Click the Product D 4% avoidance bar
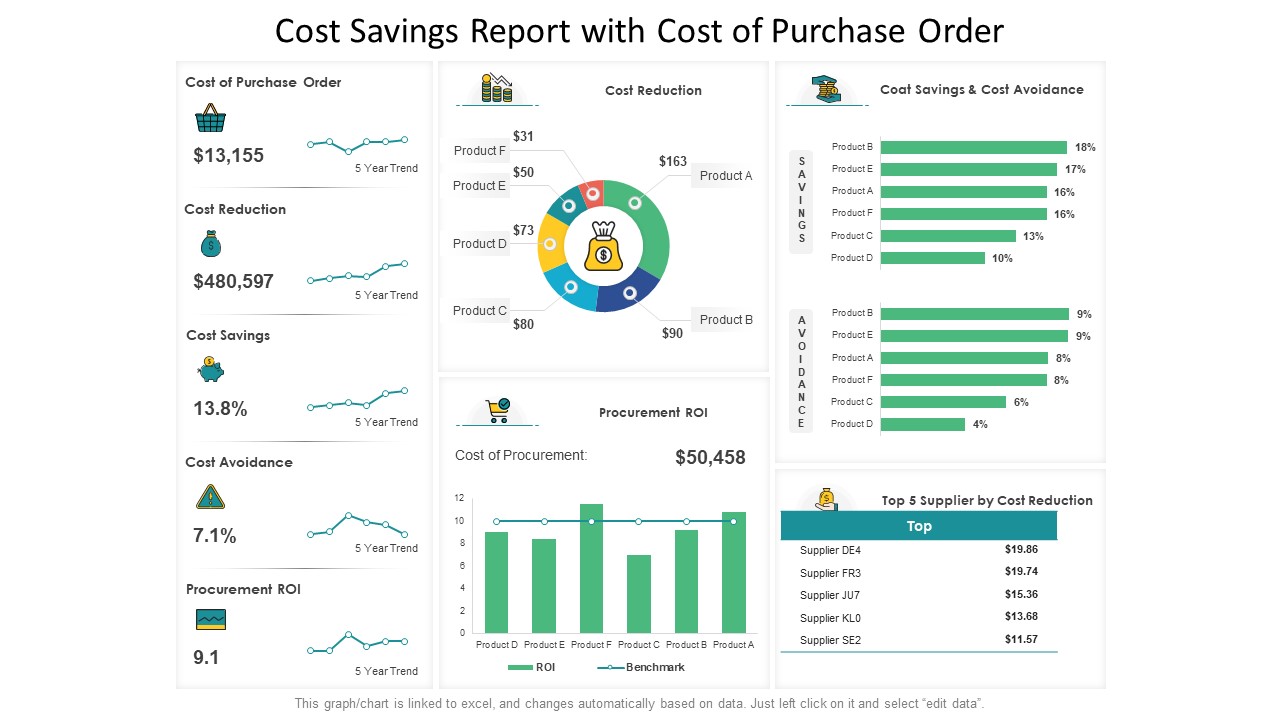The image size is (1280, 720). (923, 424)
